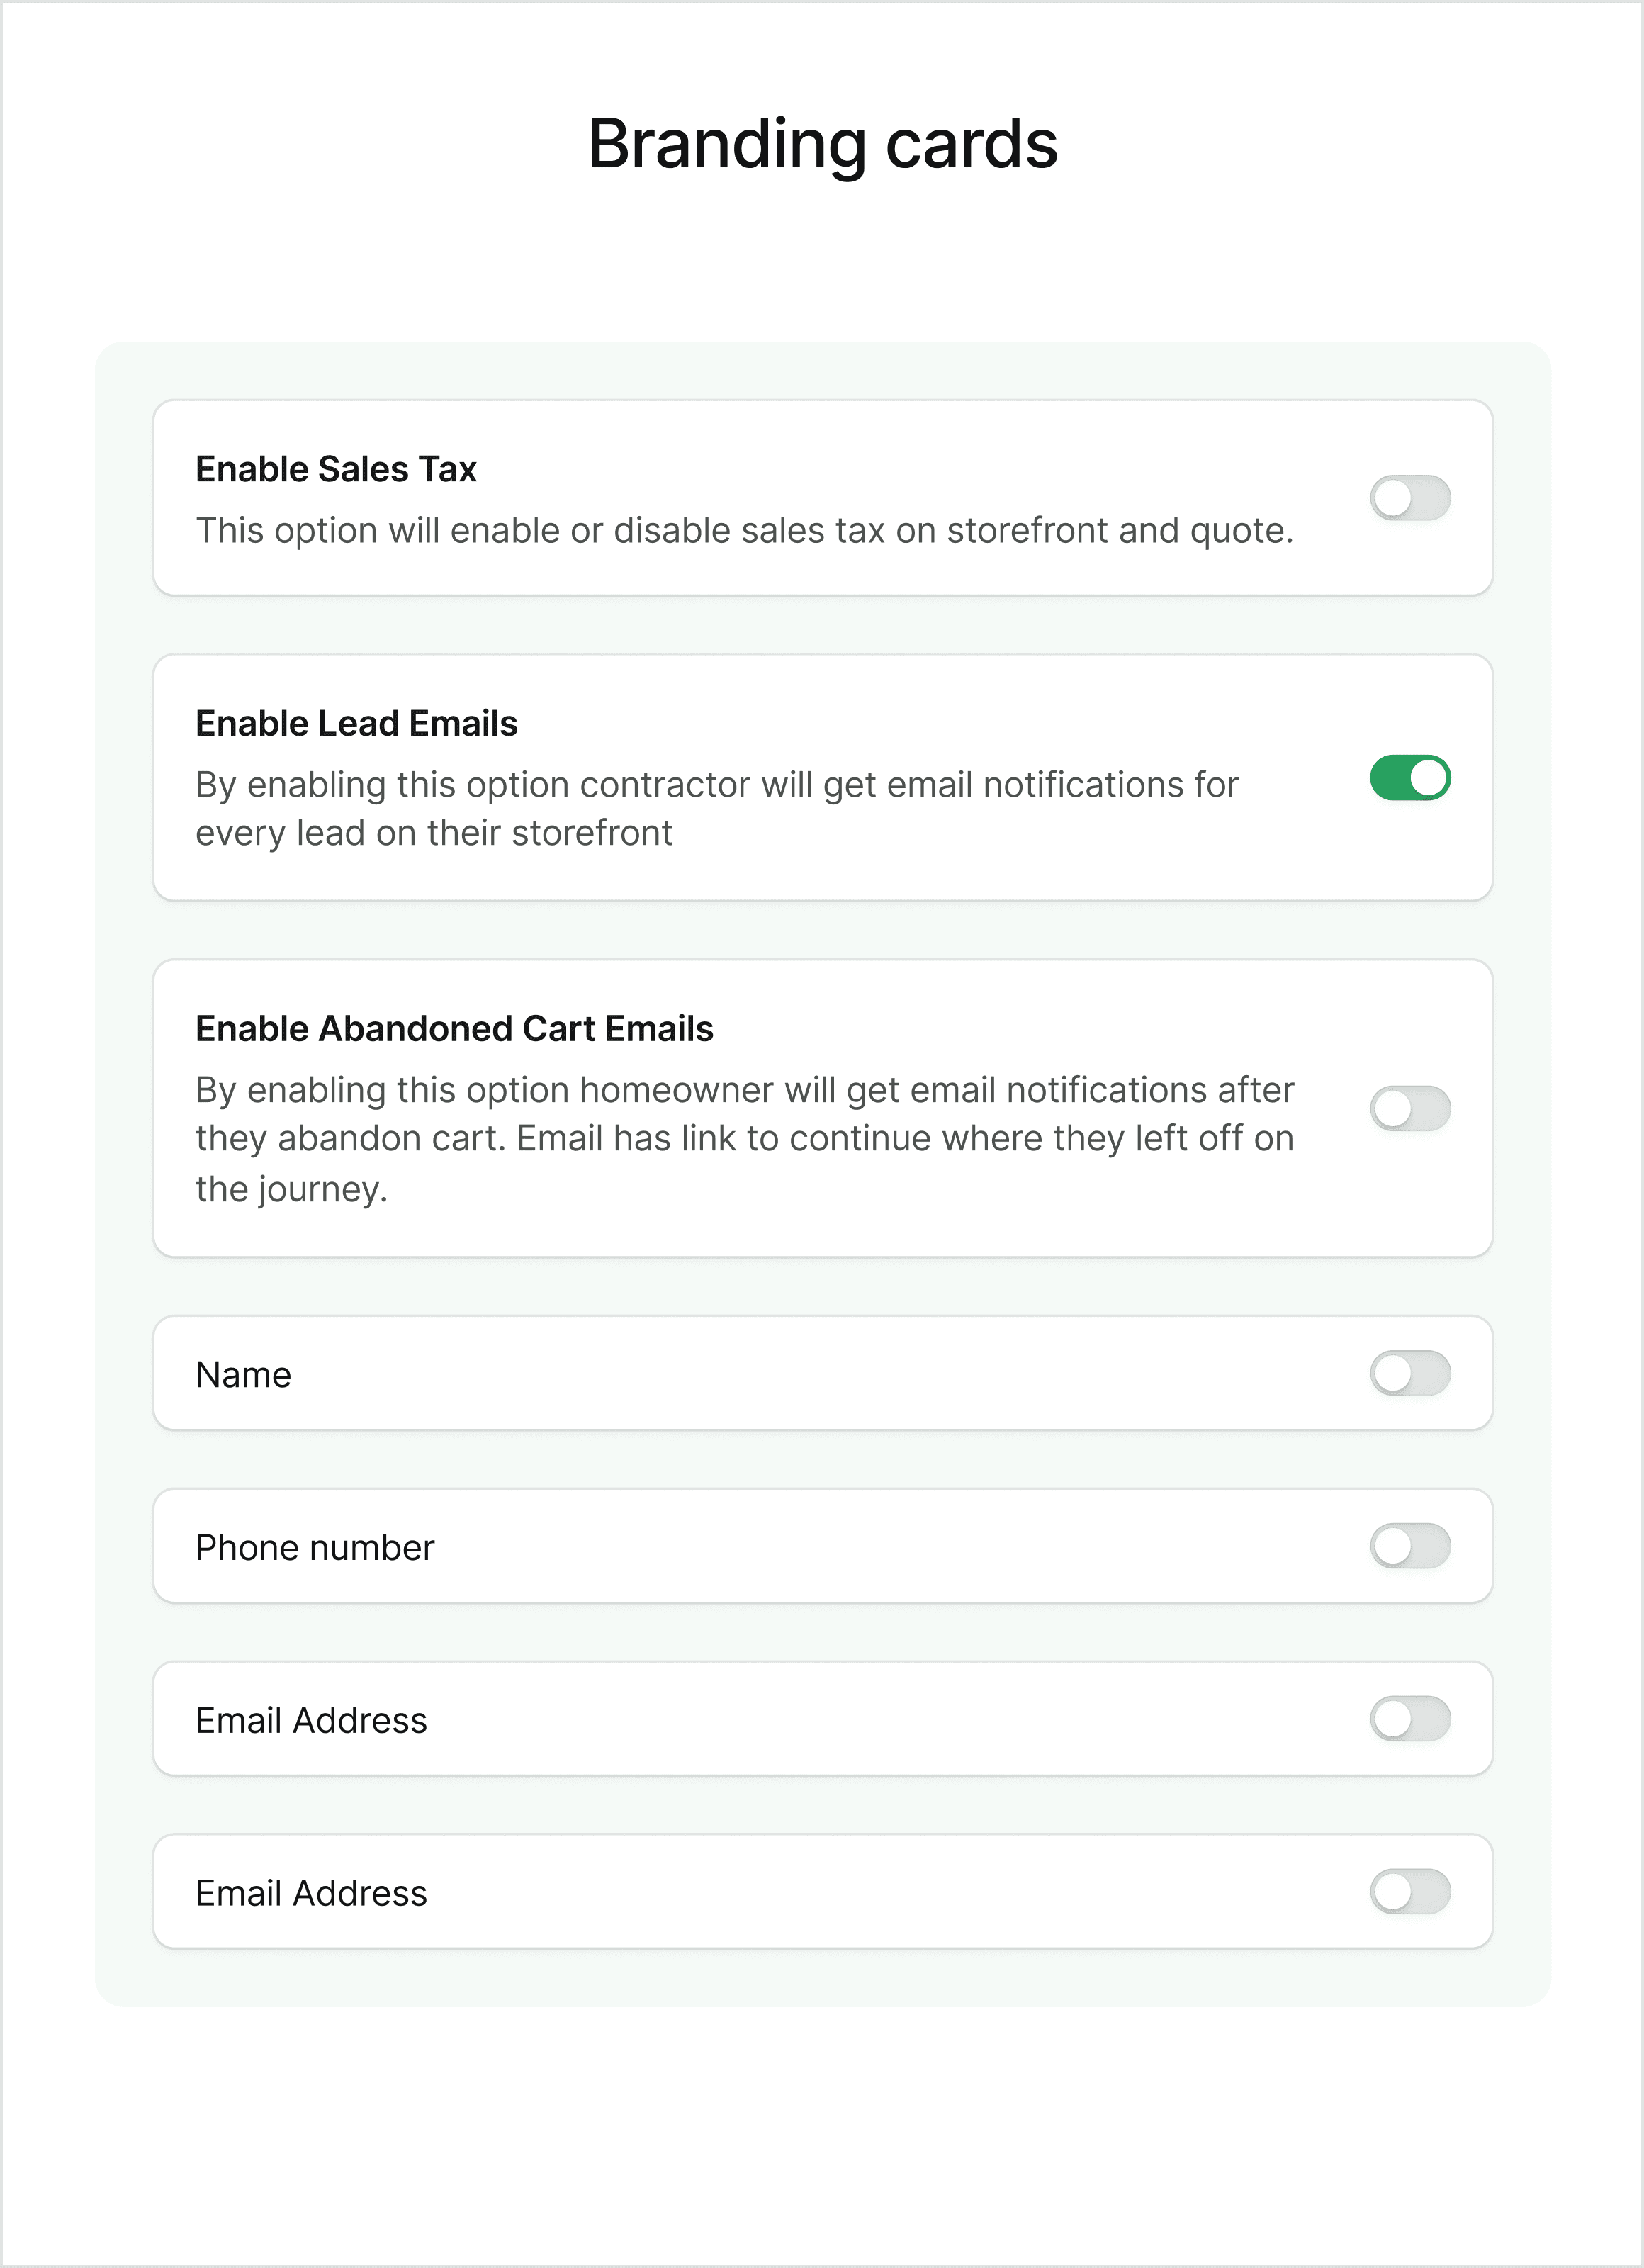Click the last Email Address label
Viewport: 1644px width, 2268px height.
tap(311, 1894)
